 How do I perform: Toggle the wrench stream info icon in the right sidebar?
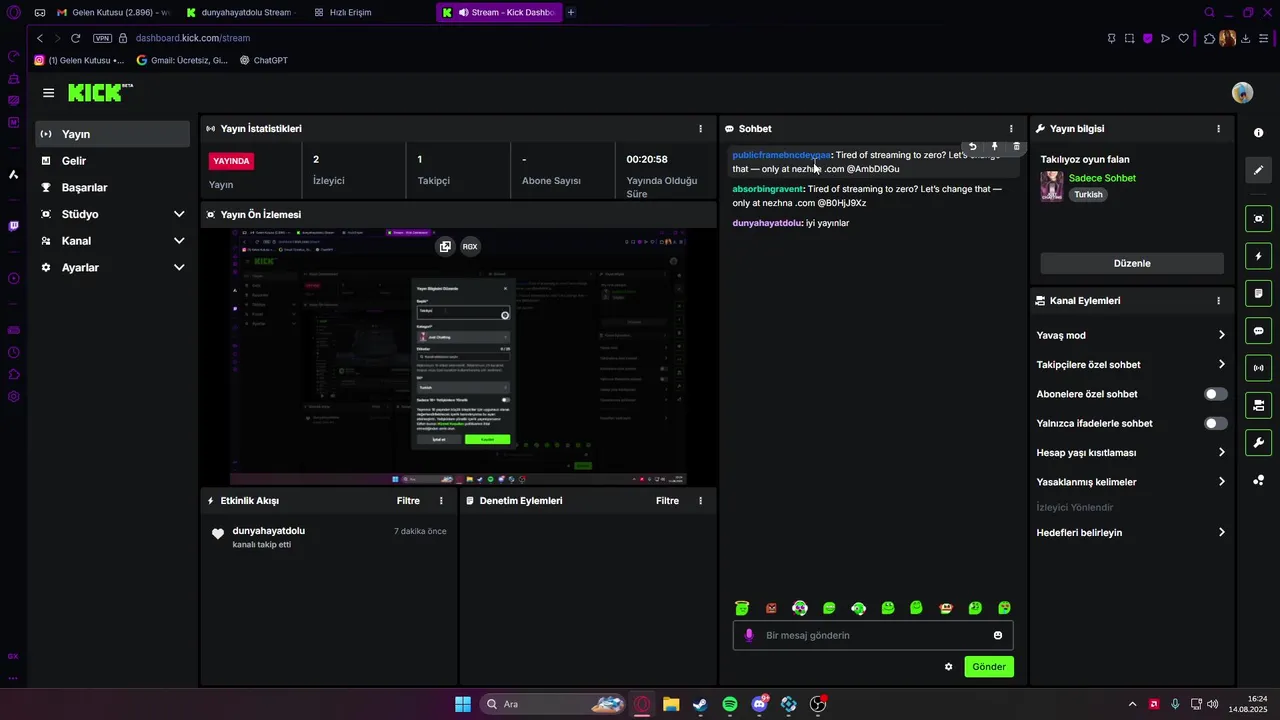coord(1258,442)
